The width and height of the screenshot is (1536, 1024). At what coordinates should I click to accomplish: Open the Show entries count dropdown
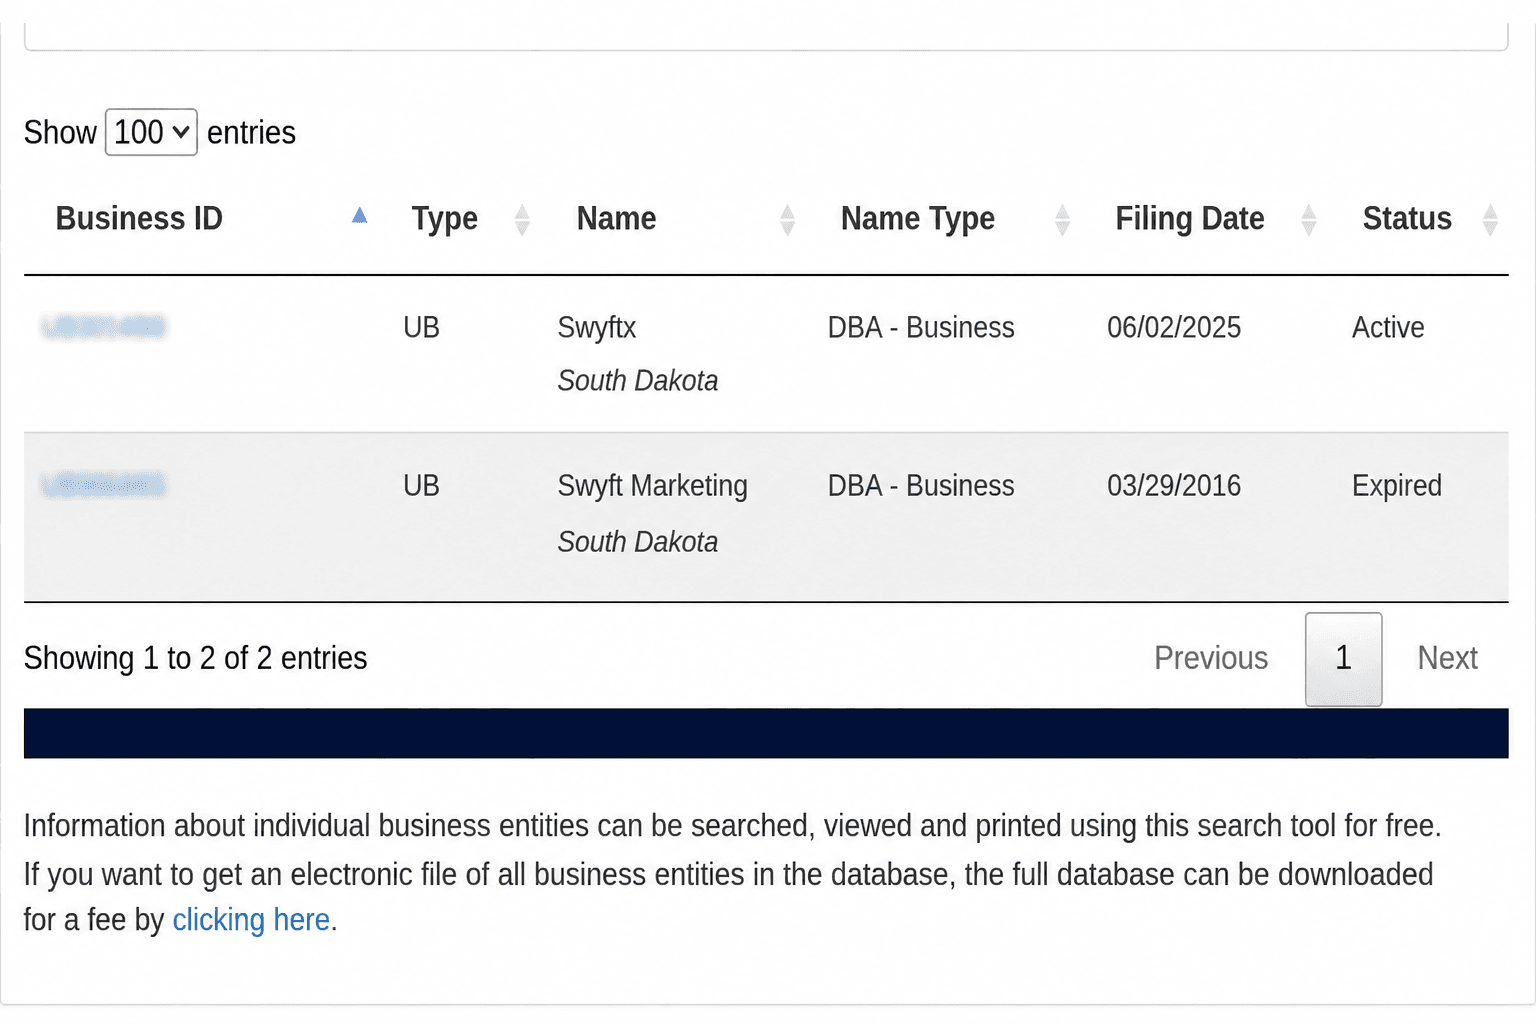[151, 132]
